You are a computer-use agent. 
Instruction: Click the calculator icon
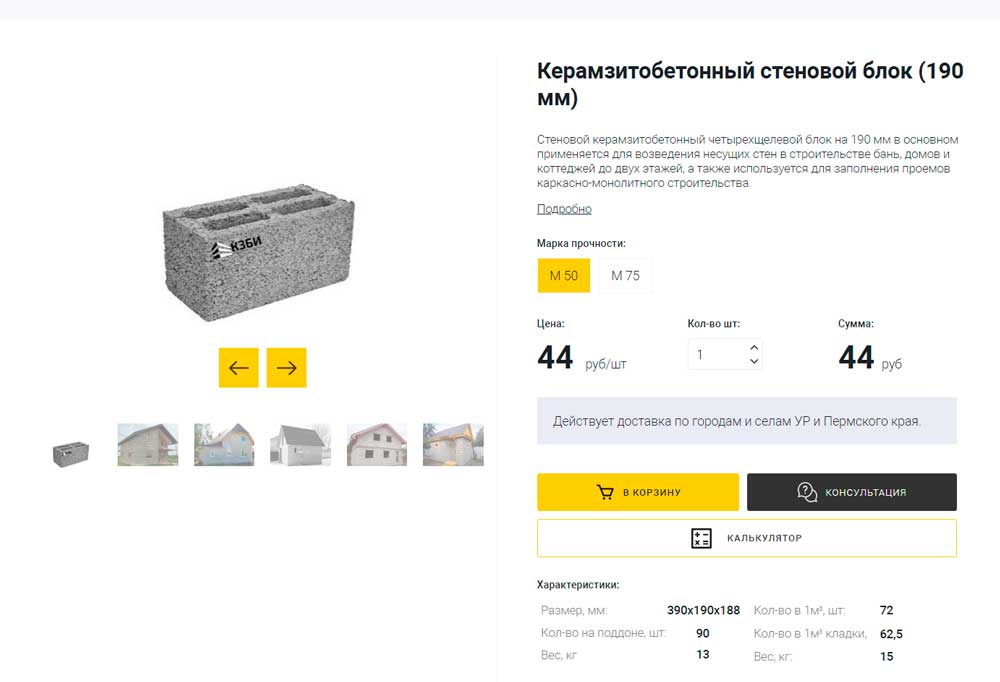click(x=702, y=538)
